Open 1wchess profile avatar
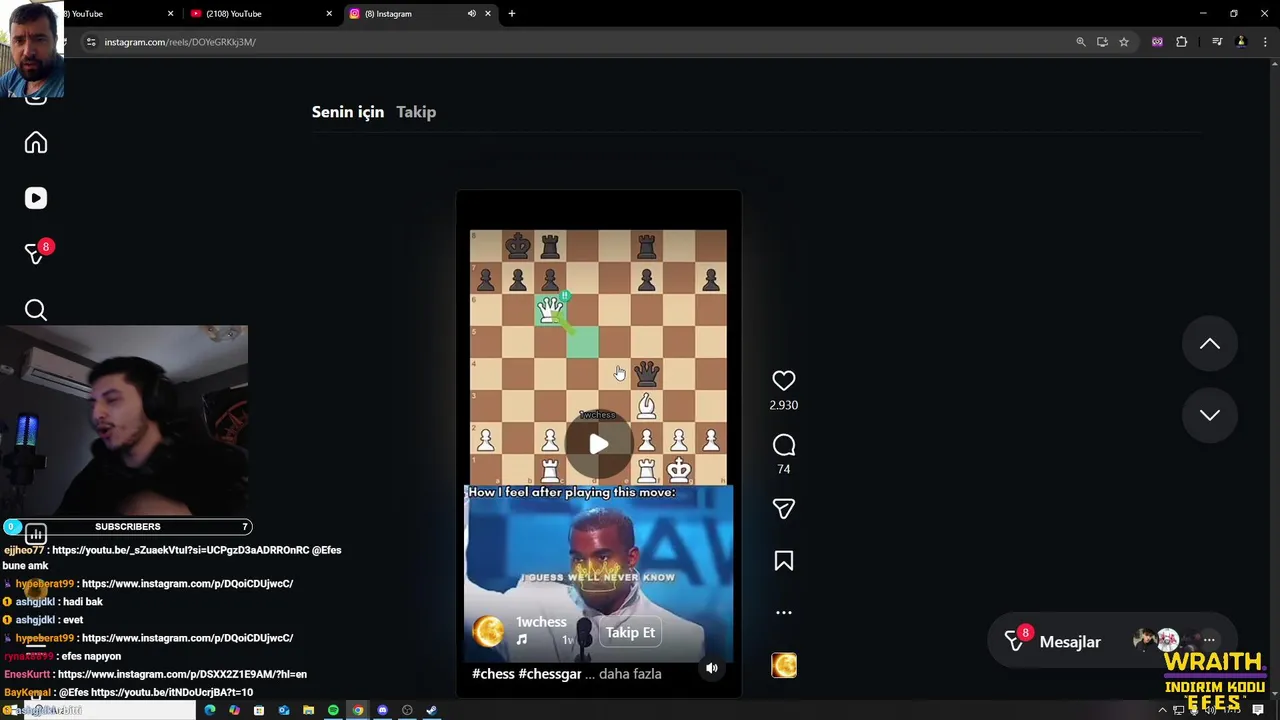Viewport: 1280px width, 720px height. [489, 631]
